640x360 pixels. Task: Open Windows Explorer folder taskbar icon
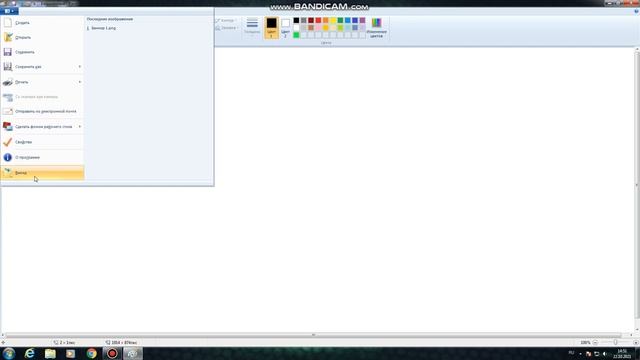pyautogui.click(x=50, y=353)
